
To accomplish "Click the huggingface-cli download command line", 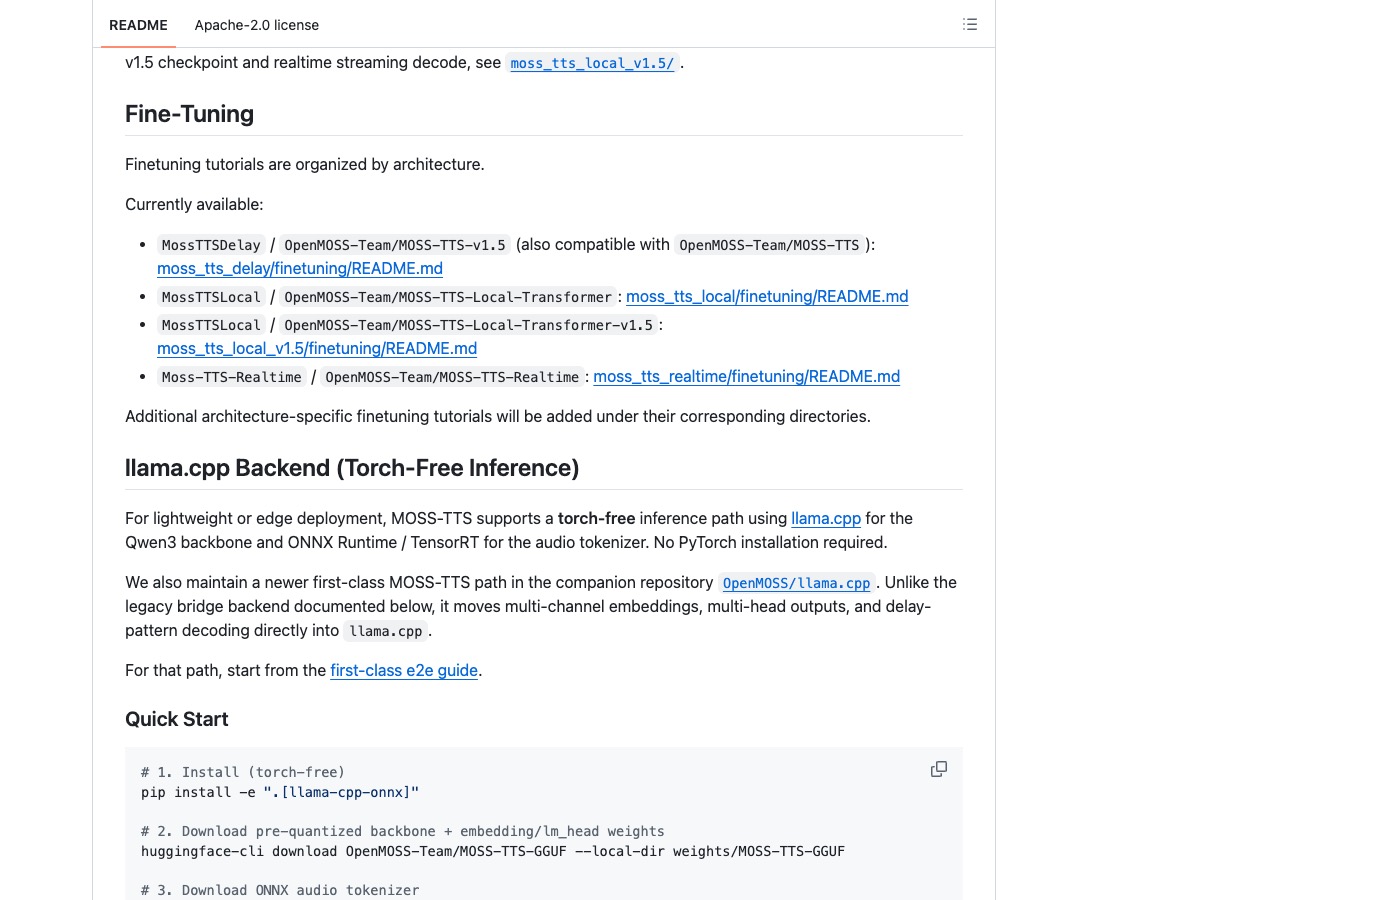I will 493,851.
